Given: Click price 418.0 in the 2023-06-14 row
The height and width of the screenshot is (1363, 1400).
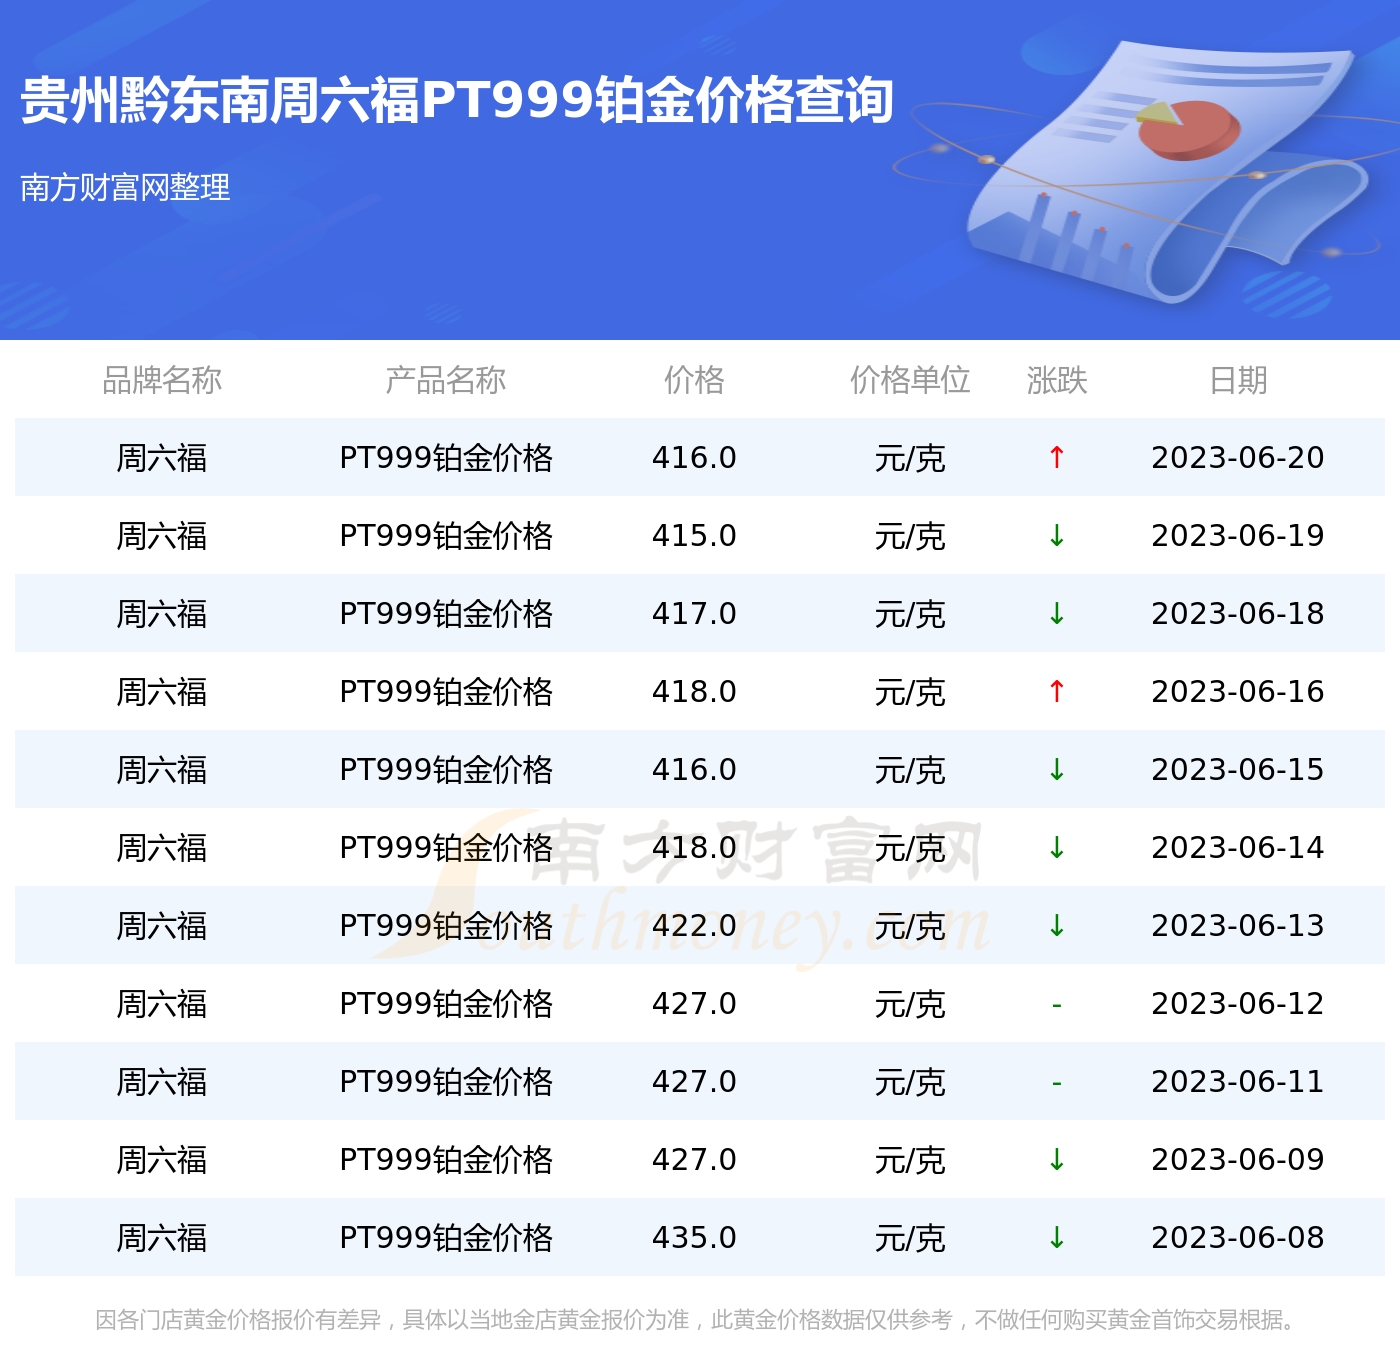Looking at the screenshot, I should pos(694,847).
